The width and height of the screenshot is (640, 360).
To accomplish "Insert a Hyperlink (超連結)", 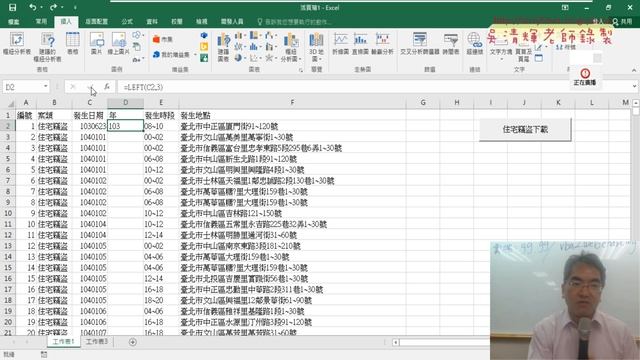I will [474, 44].
